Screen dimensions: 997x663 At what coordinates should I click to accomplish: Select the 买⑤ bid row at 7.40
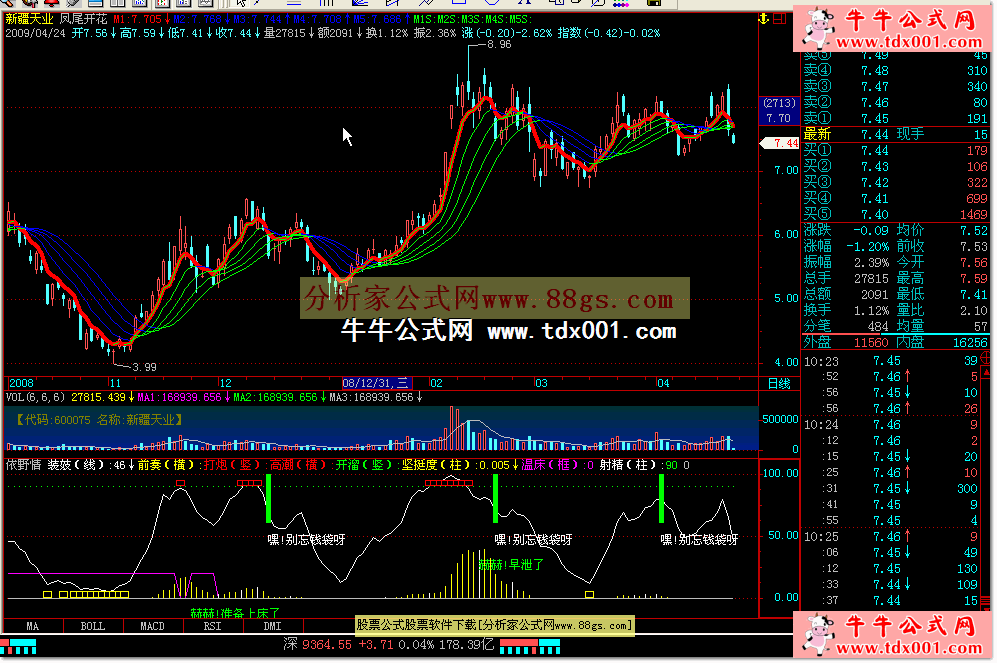pos(895,214)
